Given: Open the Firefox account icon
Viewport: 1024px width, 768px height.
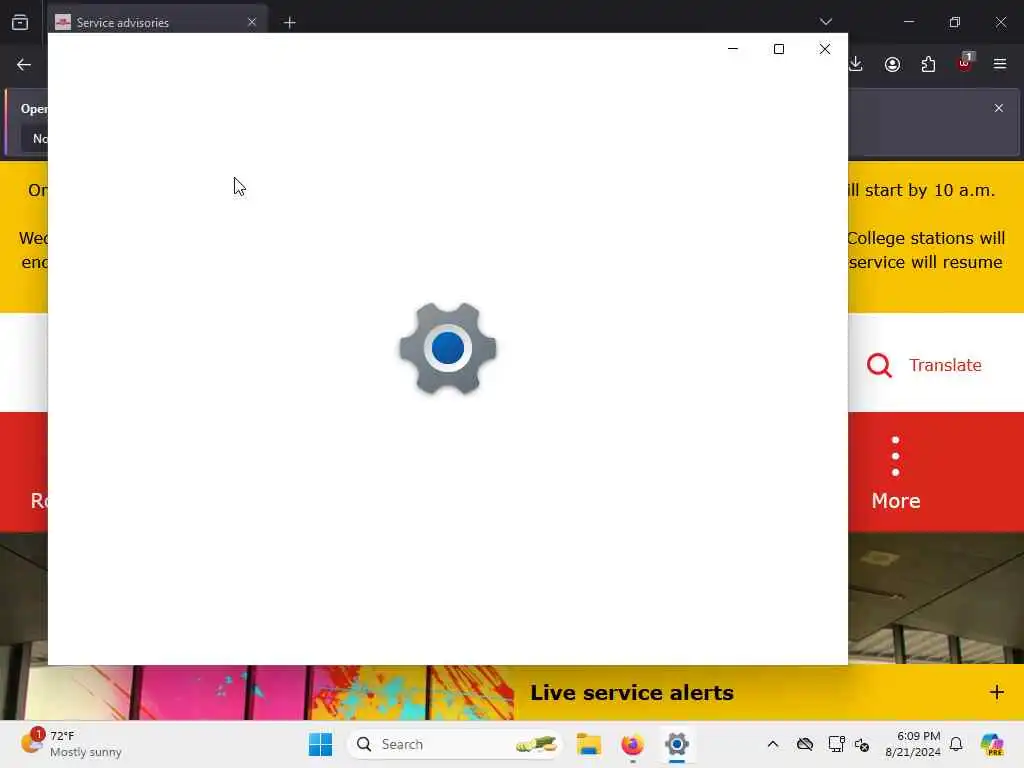Looking at the screenshot, I should coord(892,64).
